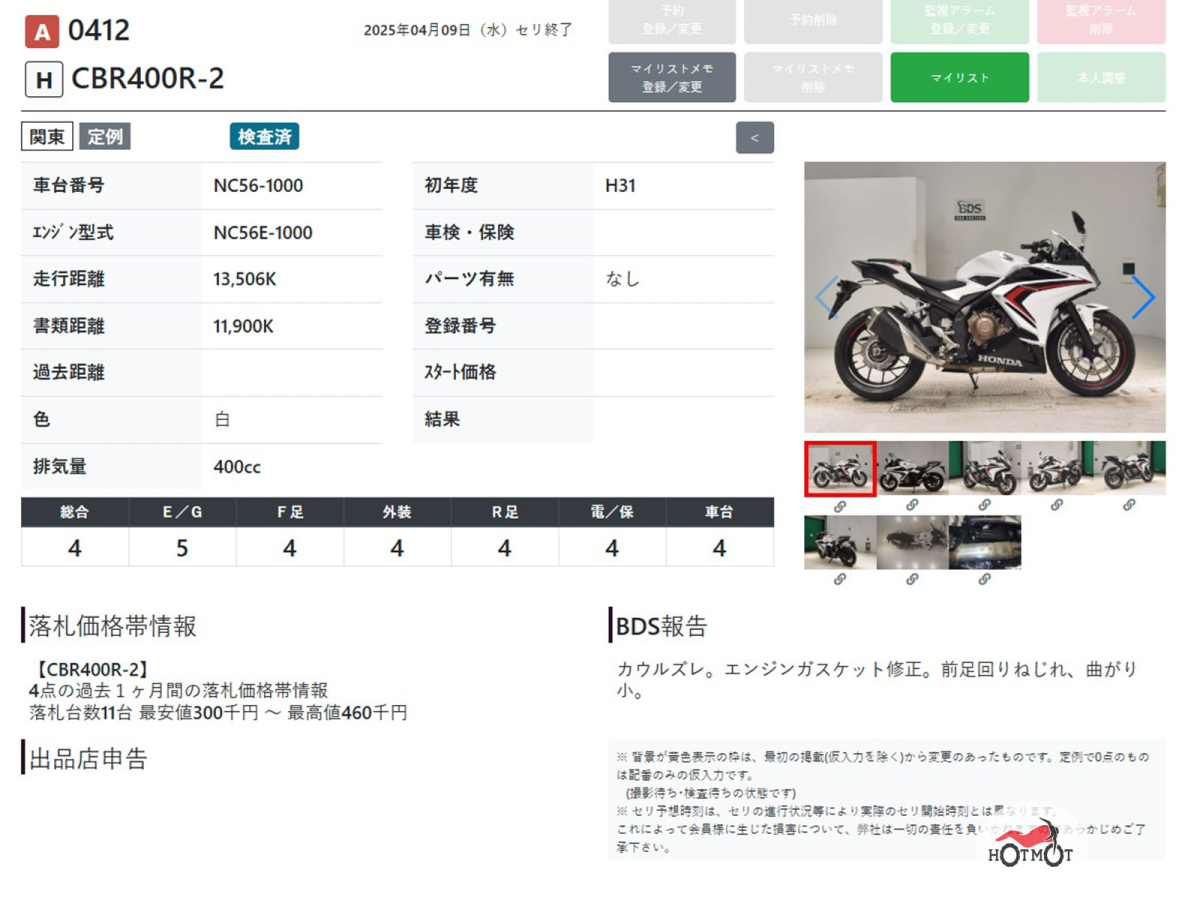Click the 定例 tag
Viewport: 1200px width, 906px height.
pyautogui.click(x=105, y=137)
